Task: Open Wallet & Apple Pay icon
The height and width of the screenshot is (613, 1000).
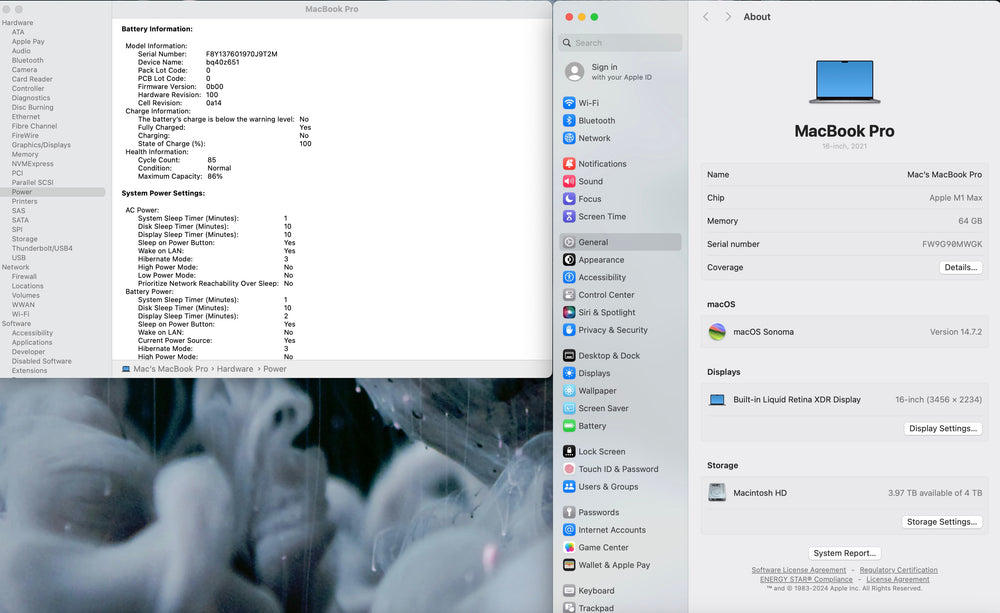Action: pos(569,565)
